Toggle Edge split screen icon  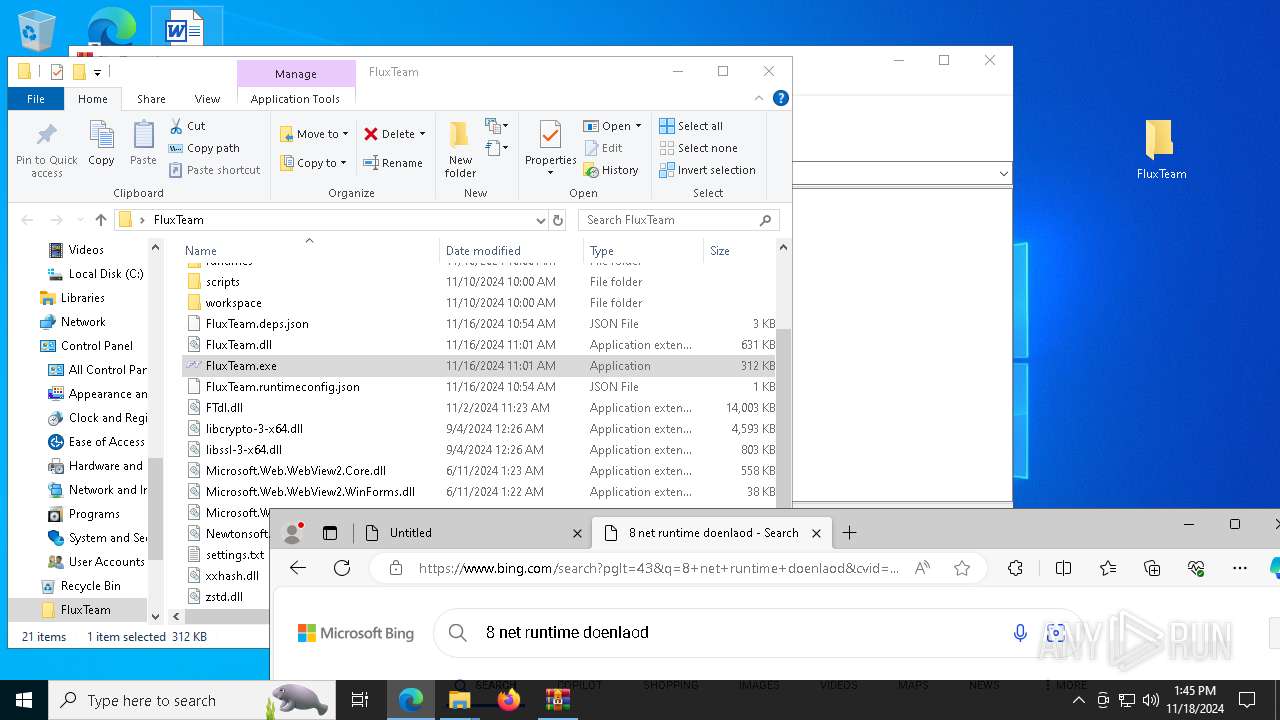pyautogui.click(x=1063, y=568)
